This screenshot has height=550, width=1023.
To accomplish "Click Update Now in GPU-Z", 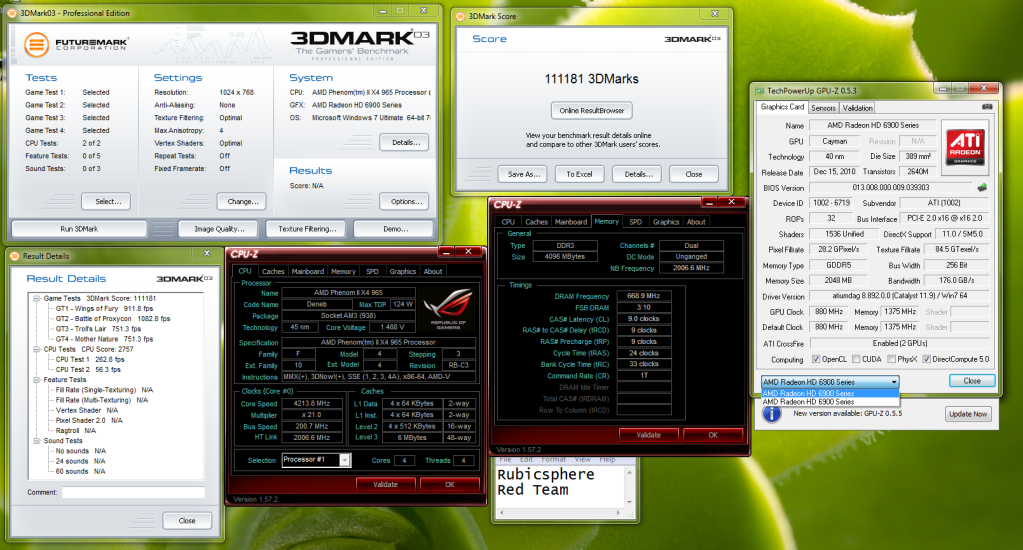I will coord(968,414).
